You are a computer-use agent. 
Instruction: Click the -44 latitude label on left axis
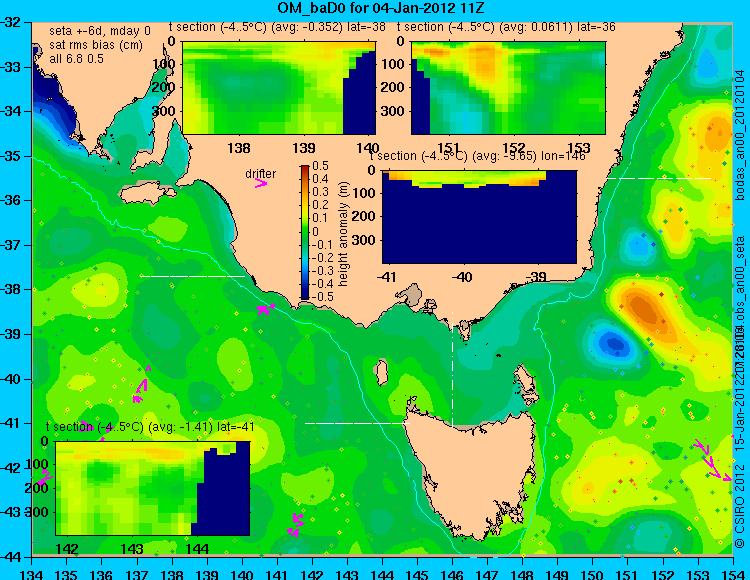coord(11,557)
